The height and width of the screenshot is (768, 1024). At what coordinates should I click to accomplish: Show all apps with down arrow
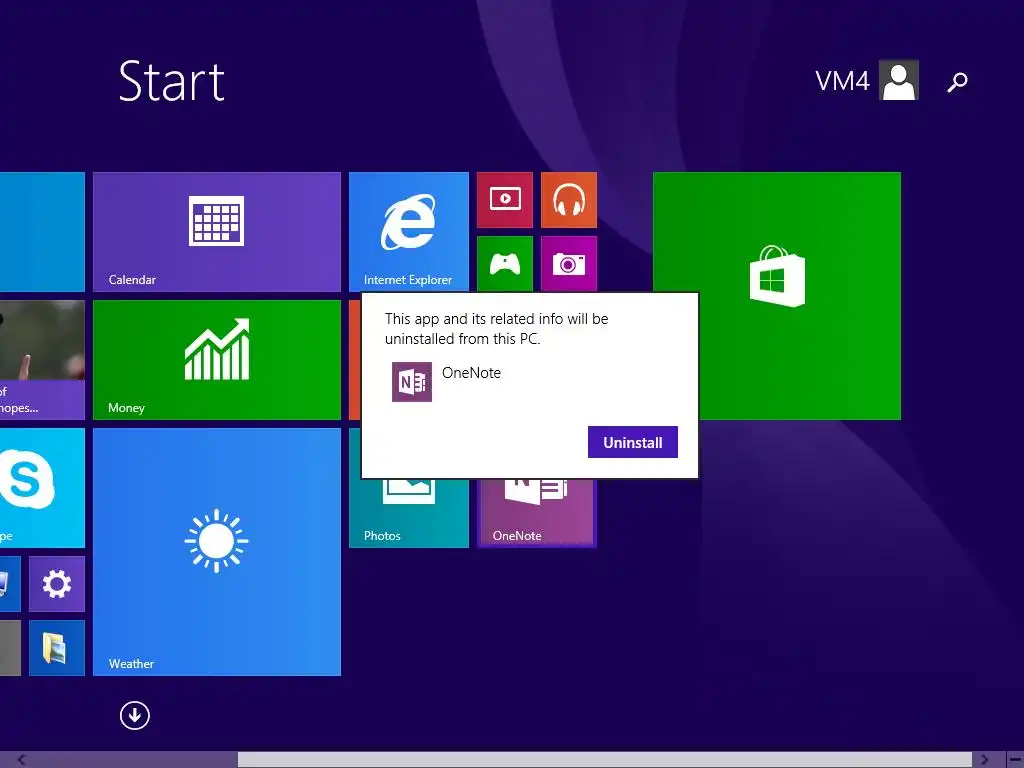pos(135,715)
